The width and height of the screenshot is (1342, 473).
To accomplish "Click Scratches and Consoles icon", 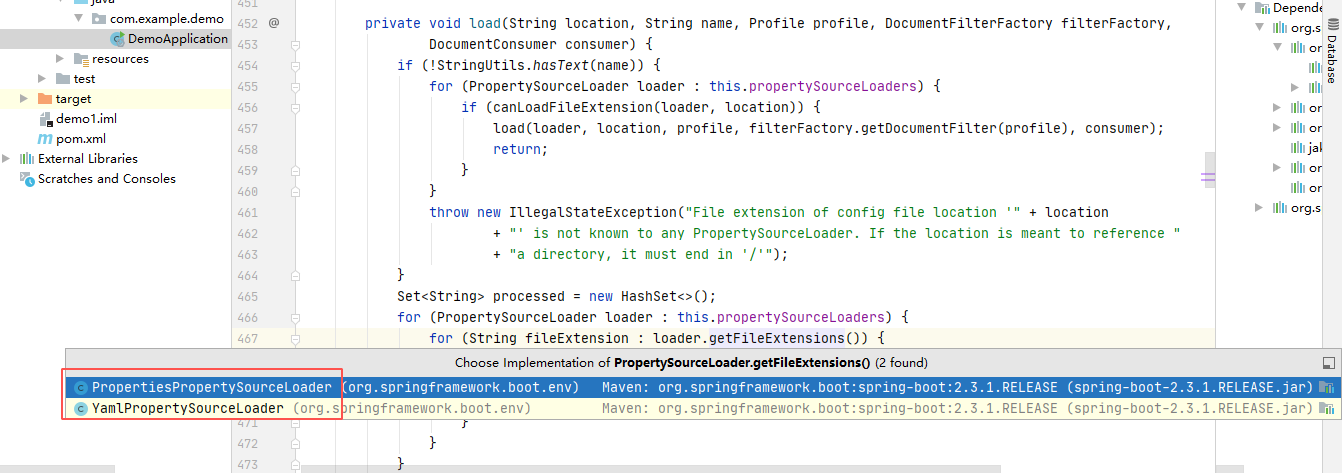I will click(x=27, y=179).
